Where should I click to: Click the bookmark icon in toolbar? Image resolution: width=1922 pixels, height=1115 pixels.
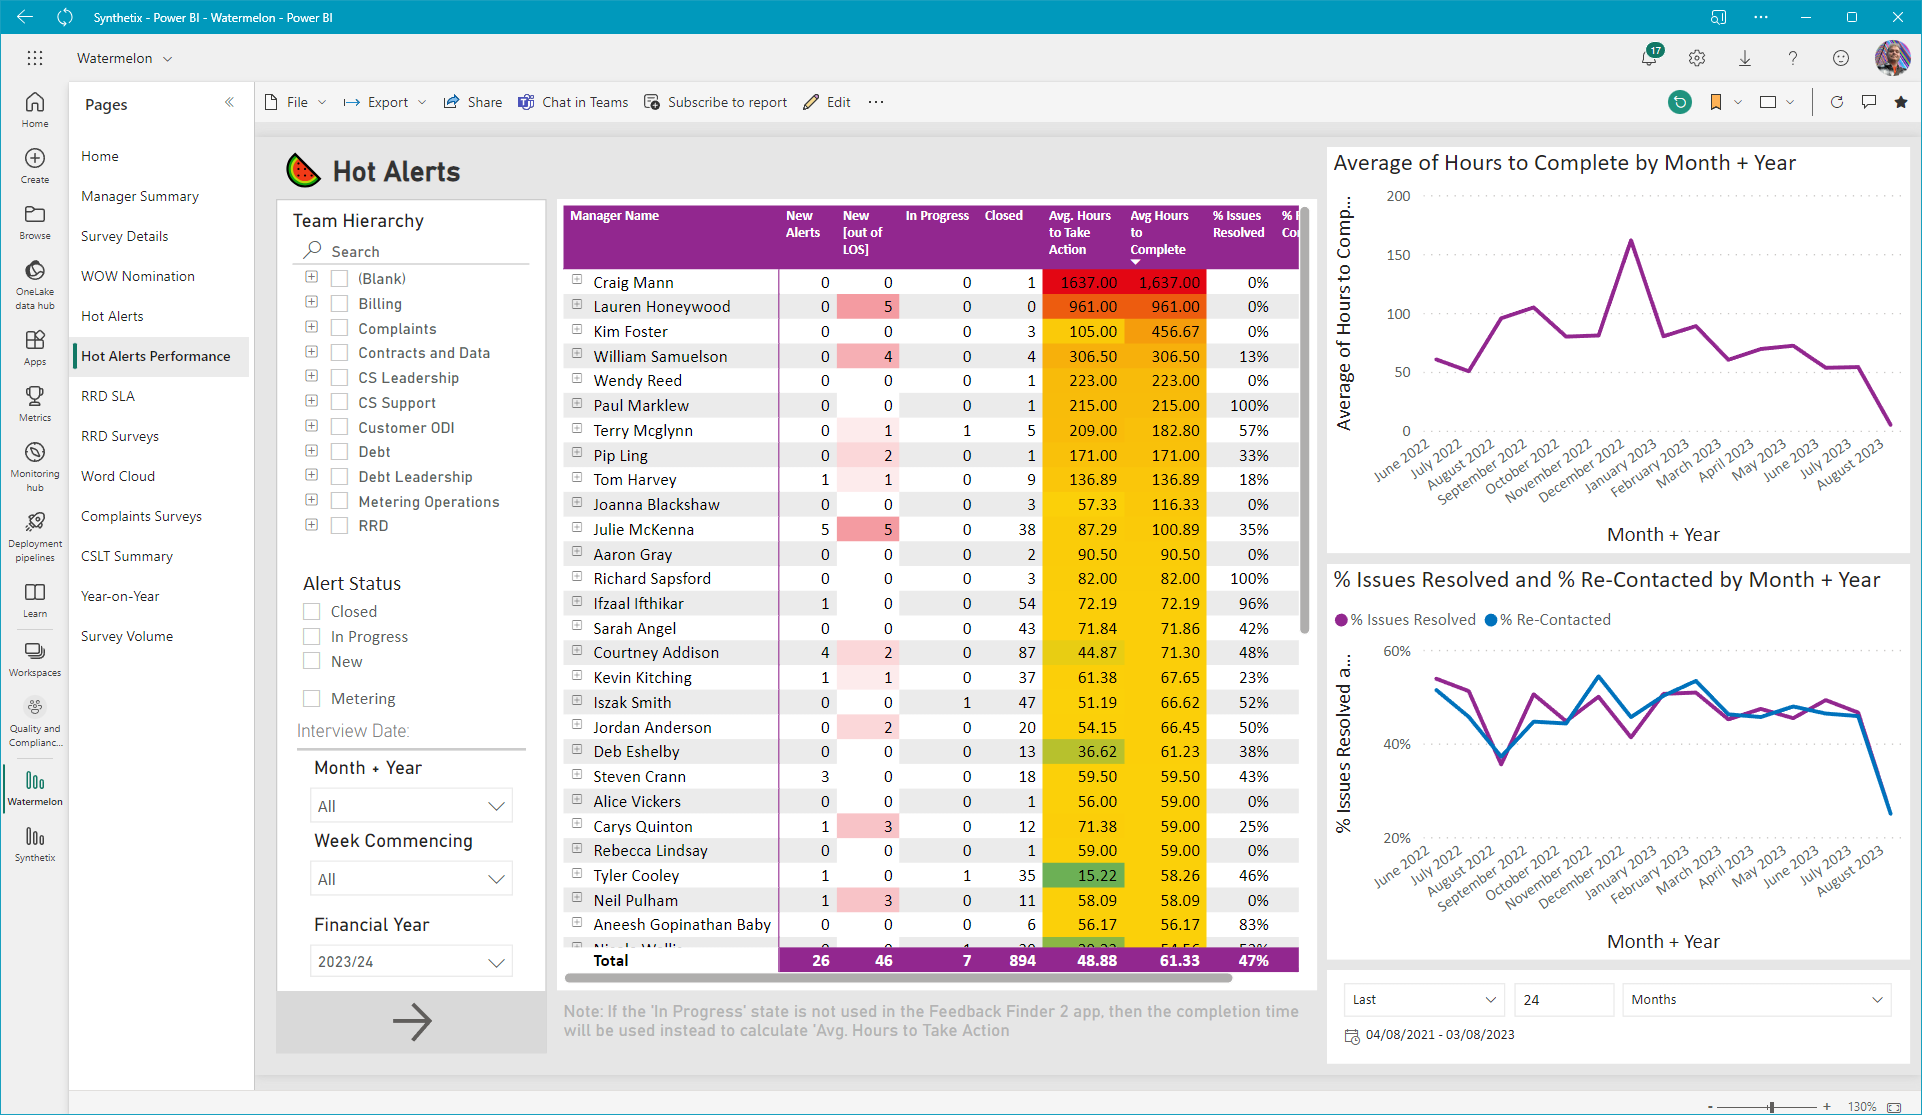pos(1716,102)
